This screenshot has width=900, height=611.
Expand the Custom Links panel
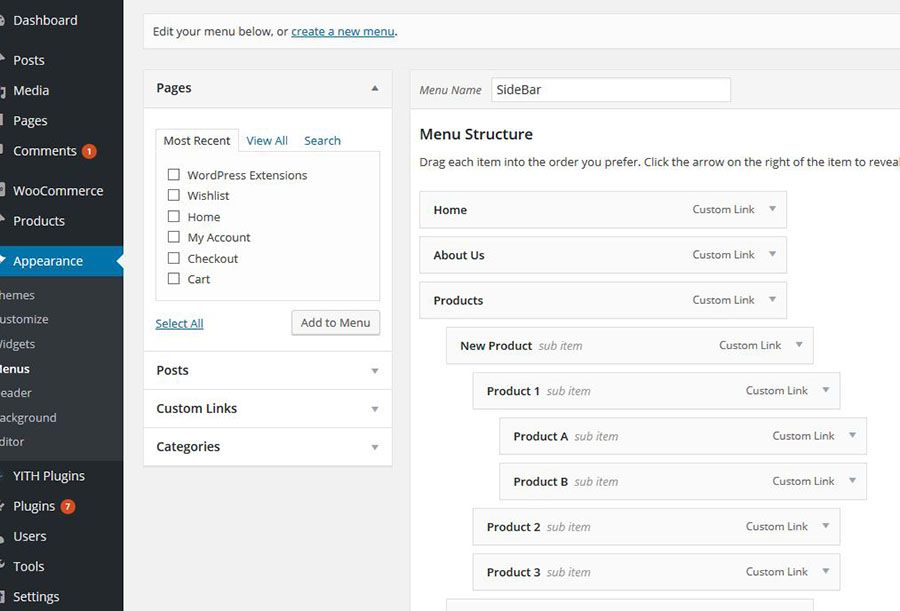374,409
